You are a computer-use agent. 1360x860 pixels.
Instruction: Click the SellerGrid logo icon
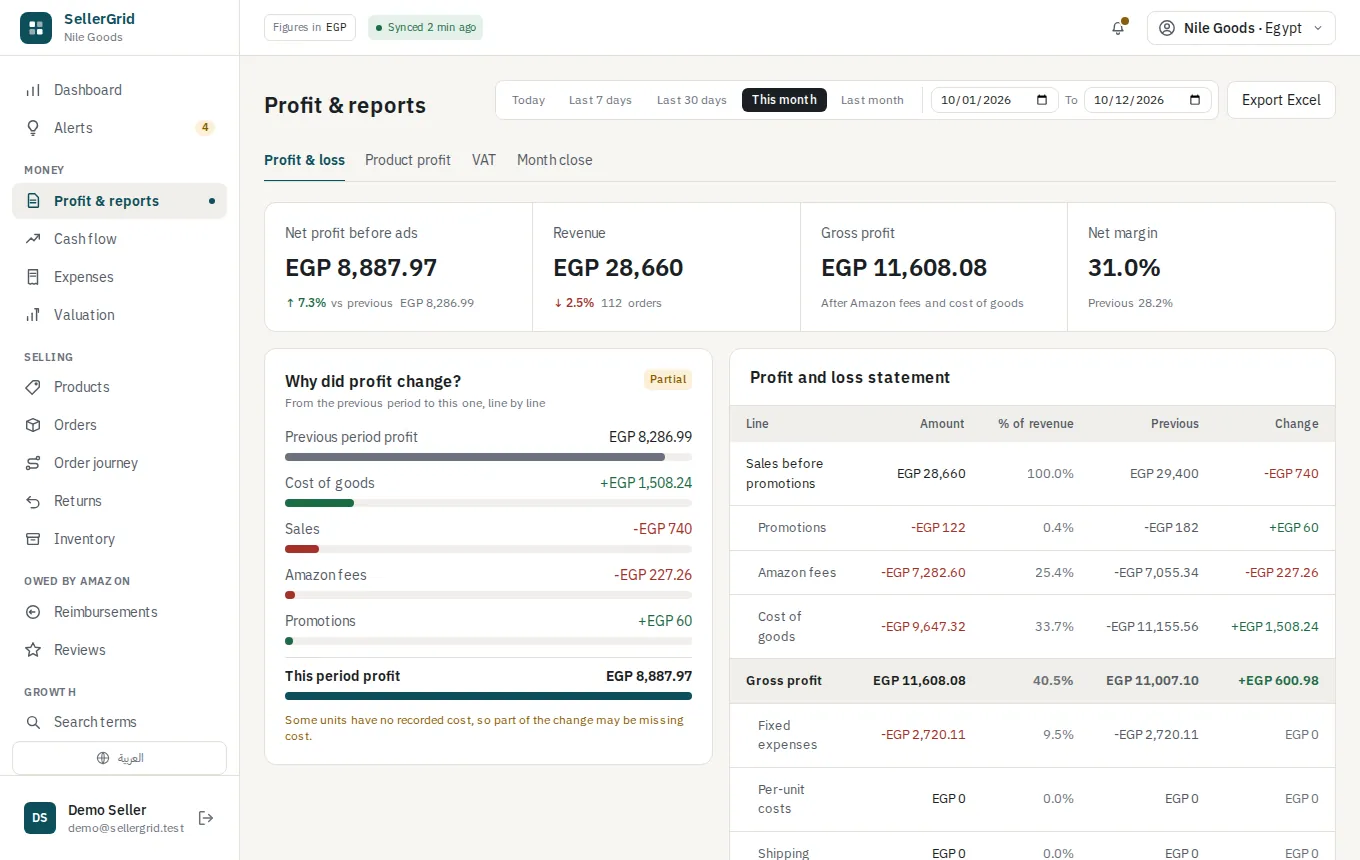point(36,28)
